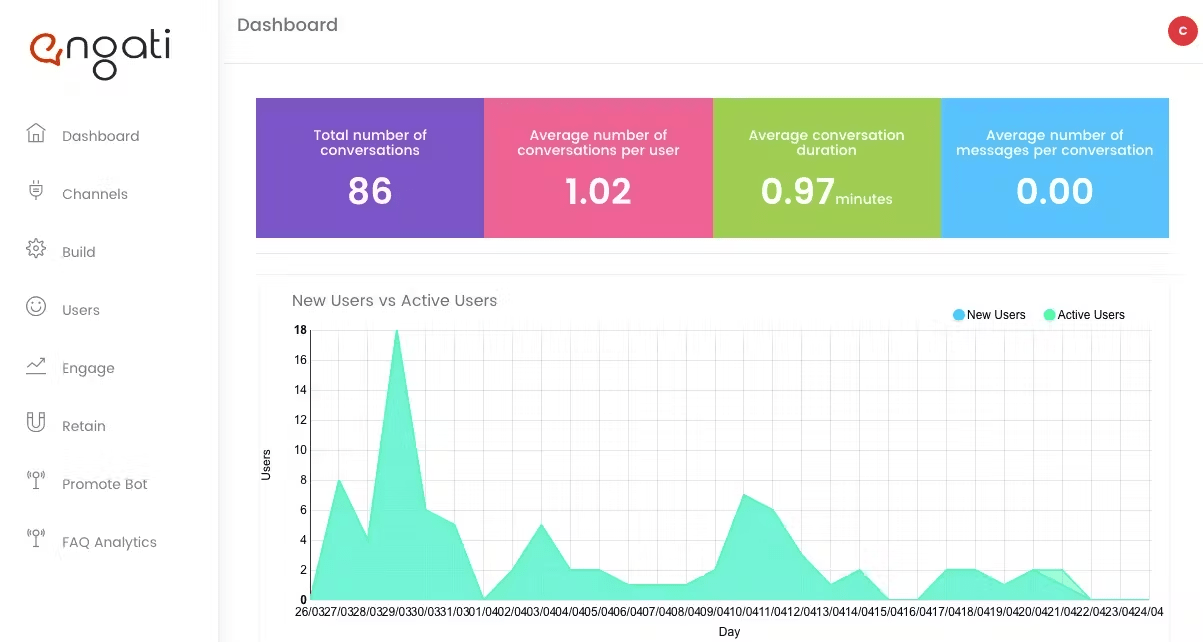Select the Total number of conversations card

(370, 168)
